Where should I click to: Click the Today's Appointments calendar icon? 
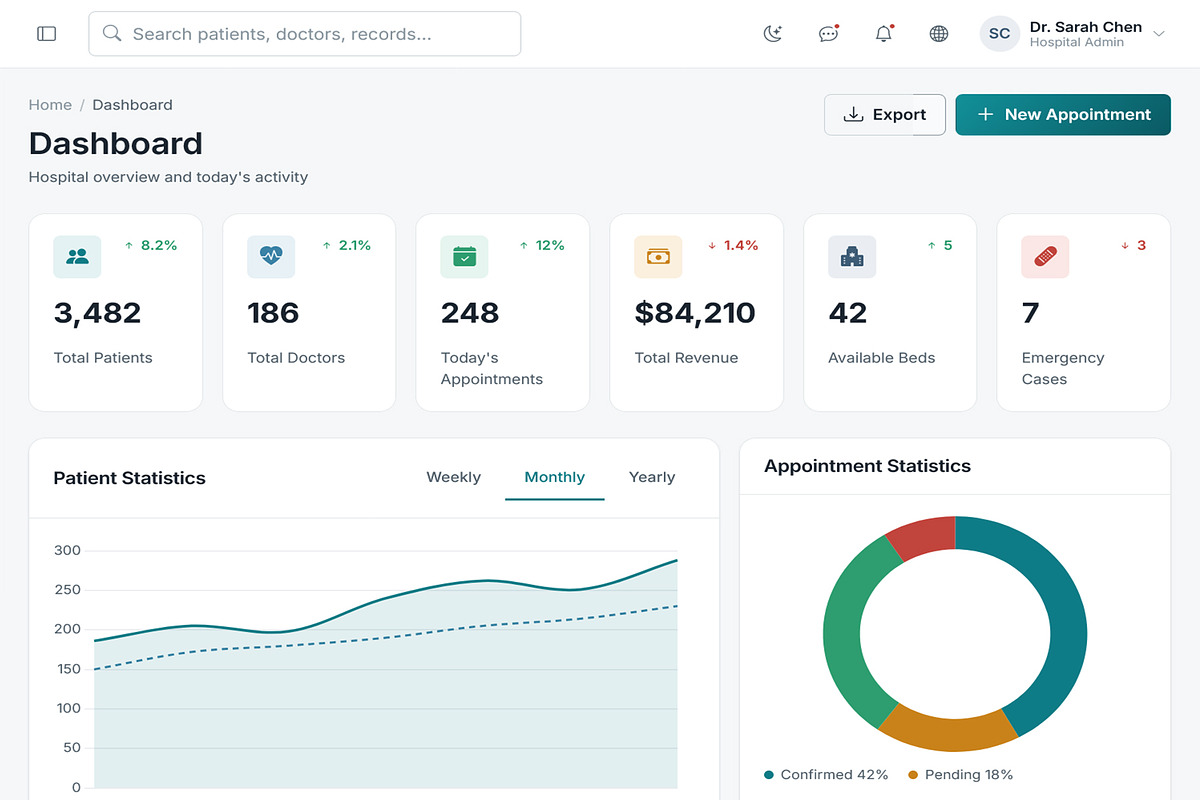click(464, 257)
